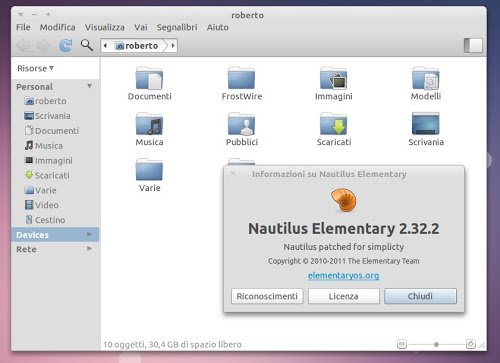
Task: Click the Riconoscimenti button
Action: pyautogui.click(x=267, y=296)
